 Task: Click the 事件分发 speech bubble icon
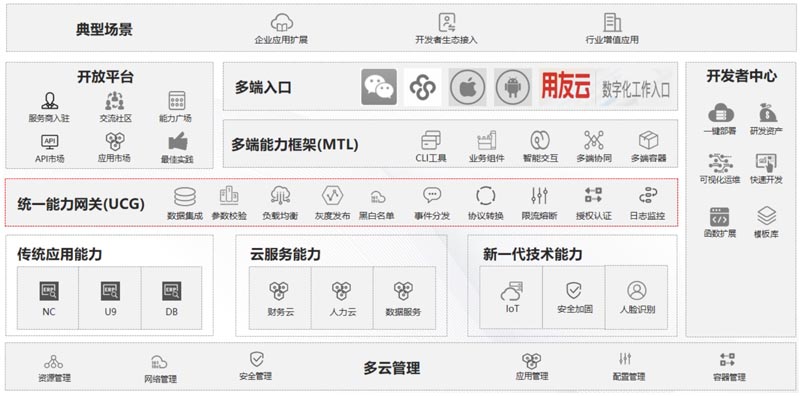pos(432,195)
